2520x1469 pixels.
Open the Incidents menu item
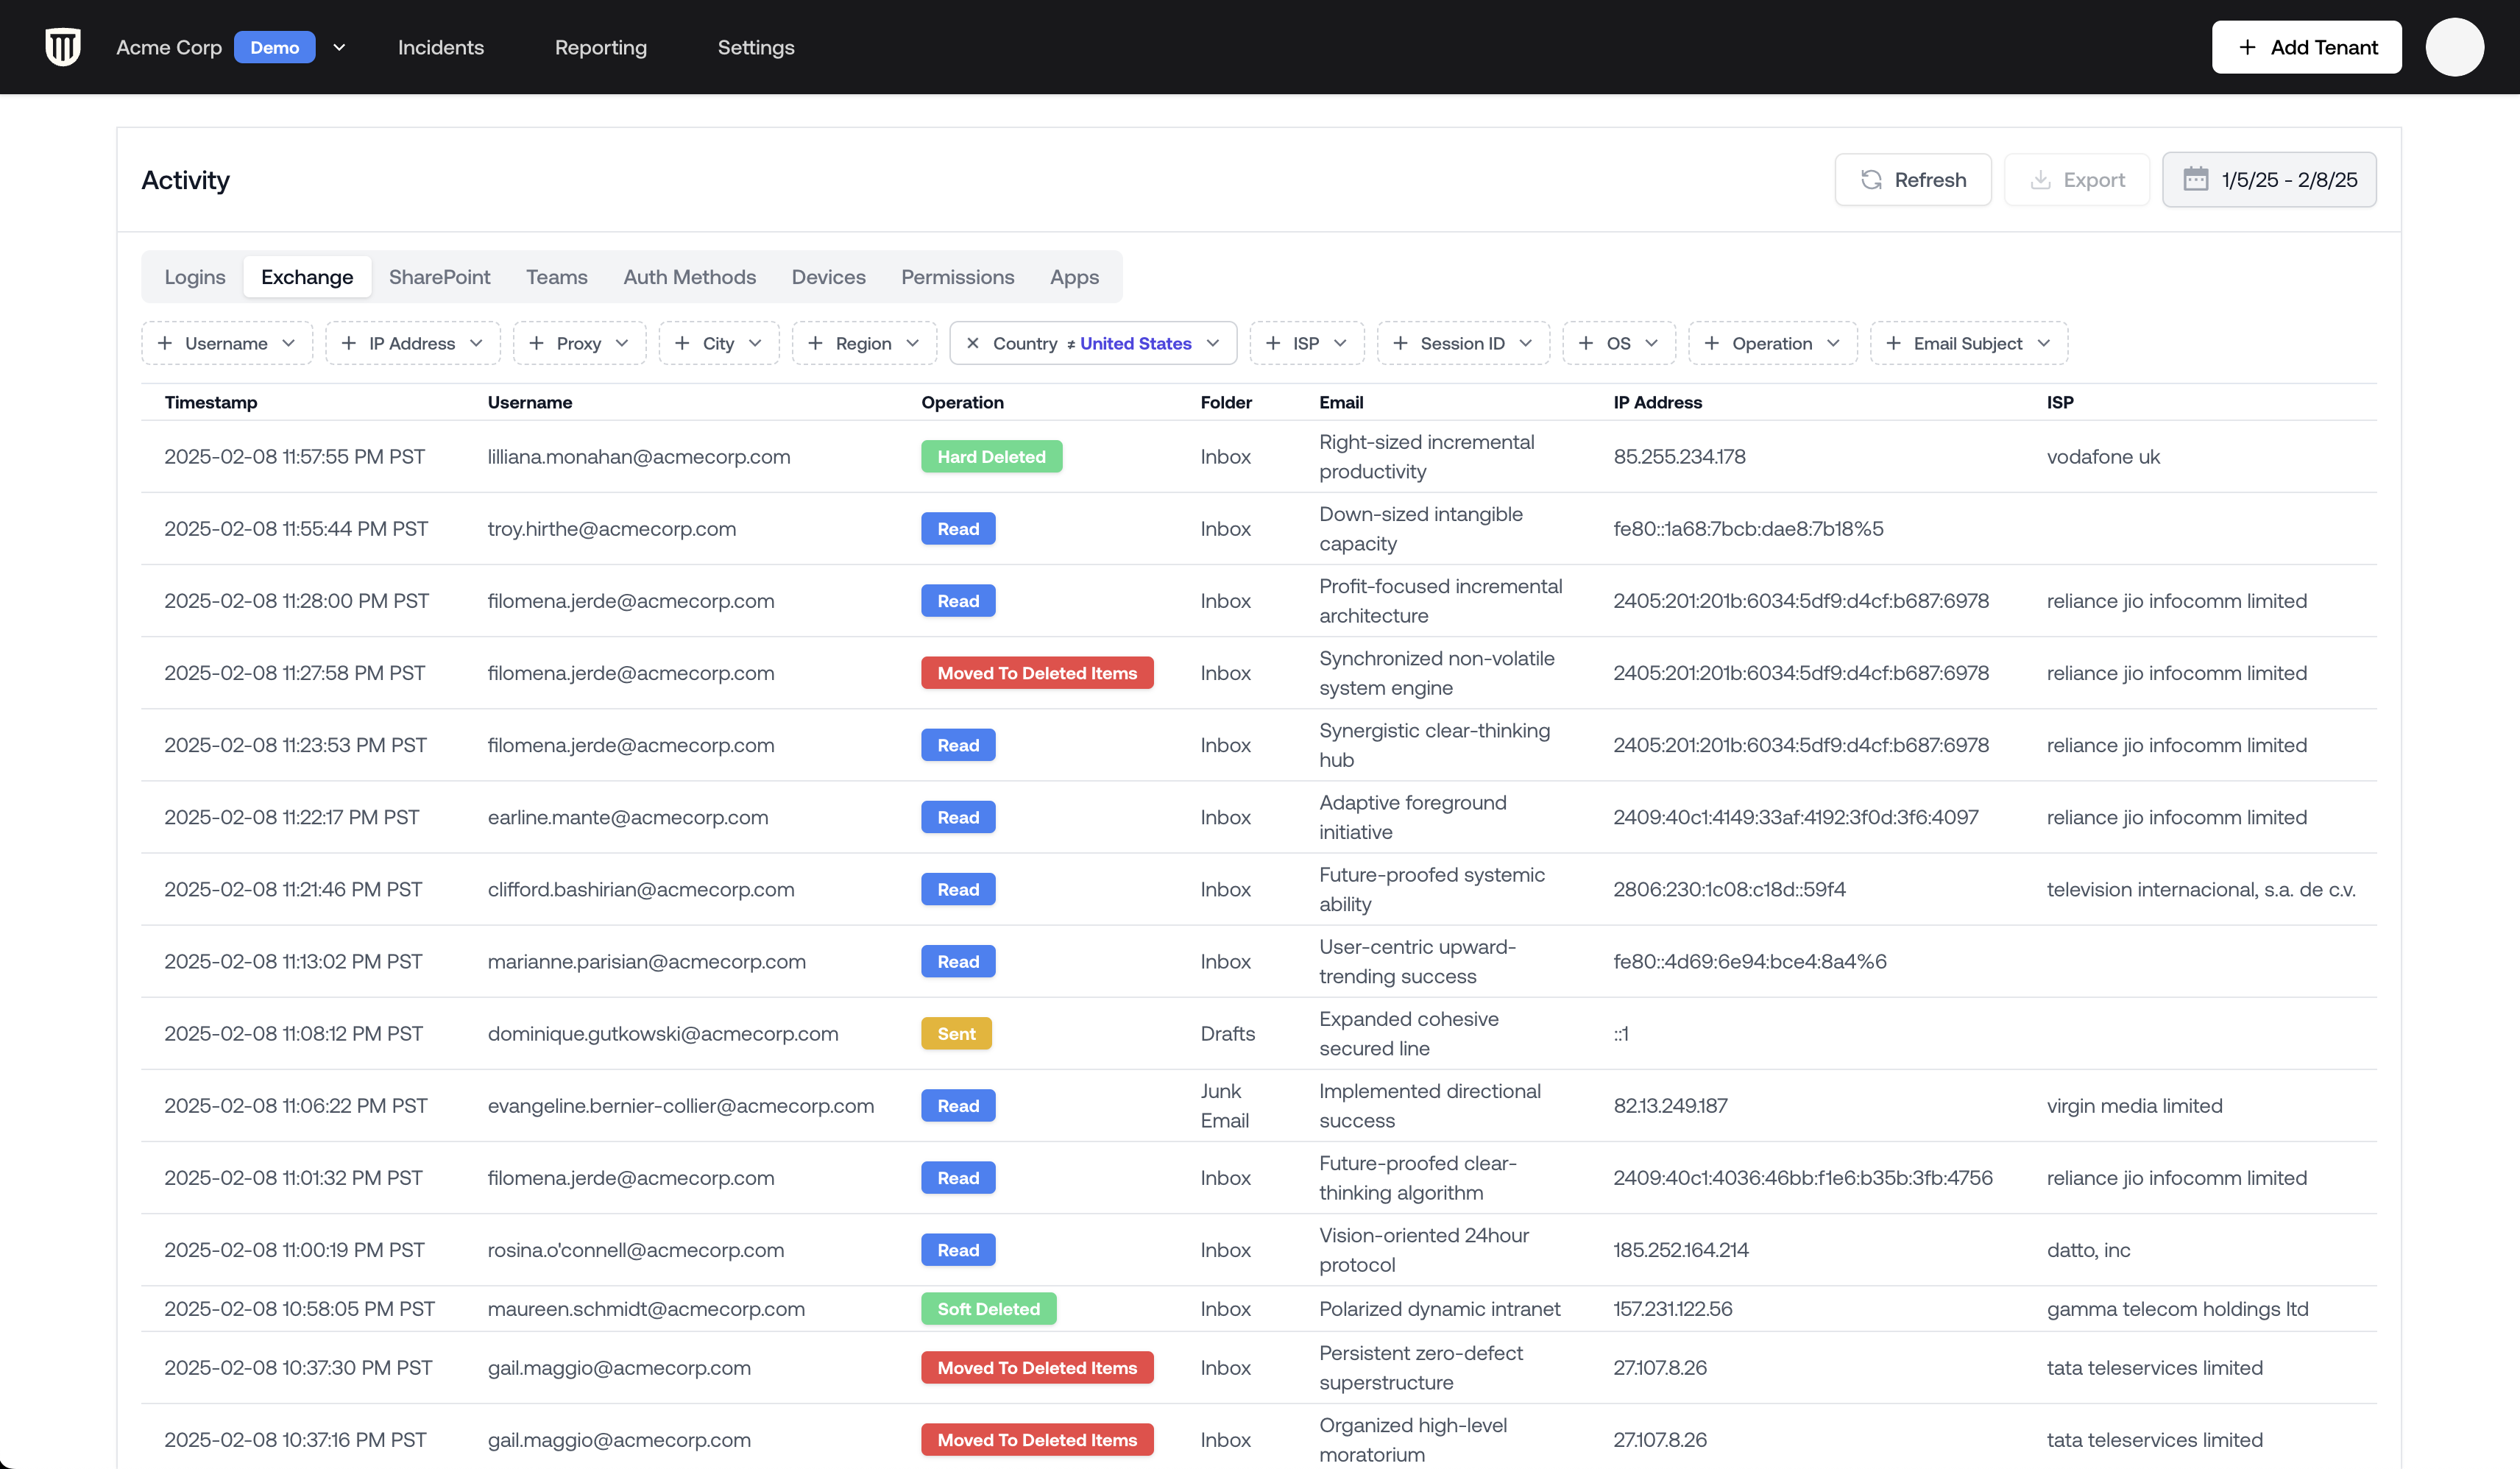440,47
